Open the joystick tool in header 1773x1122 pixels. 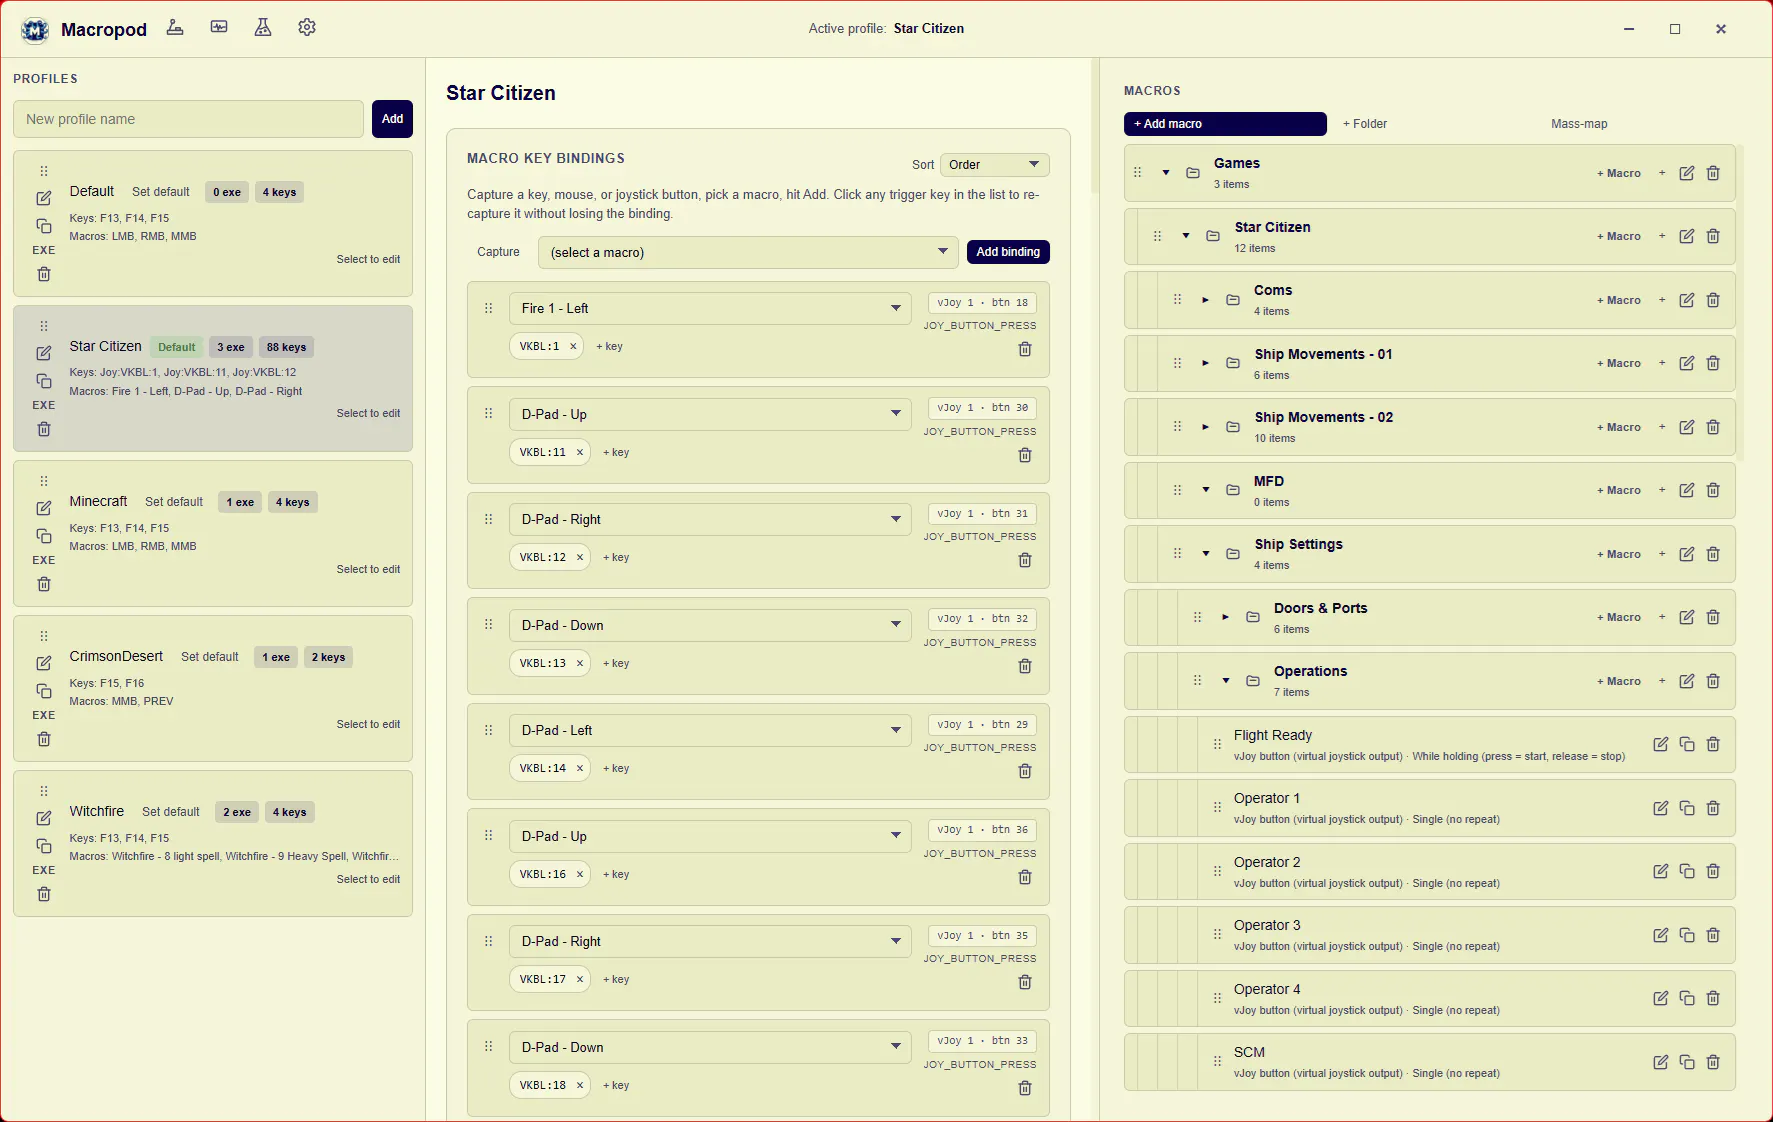(x=175, y=28)
